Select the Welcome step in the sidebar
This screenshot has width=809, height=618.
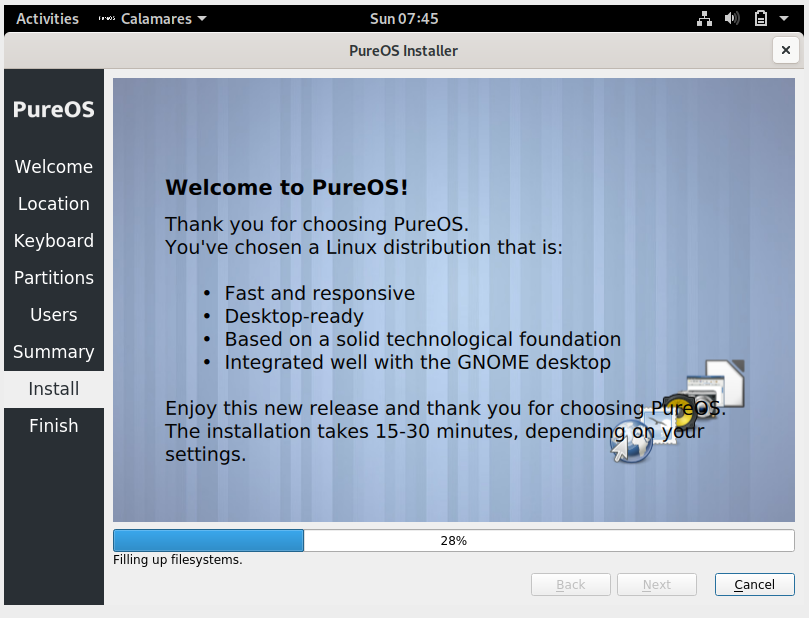[x=53, y=166]
